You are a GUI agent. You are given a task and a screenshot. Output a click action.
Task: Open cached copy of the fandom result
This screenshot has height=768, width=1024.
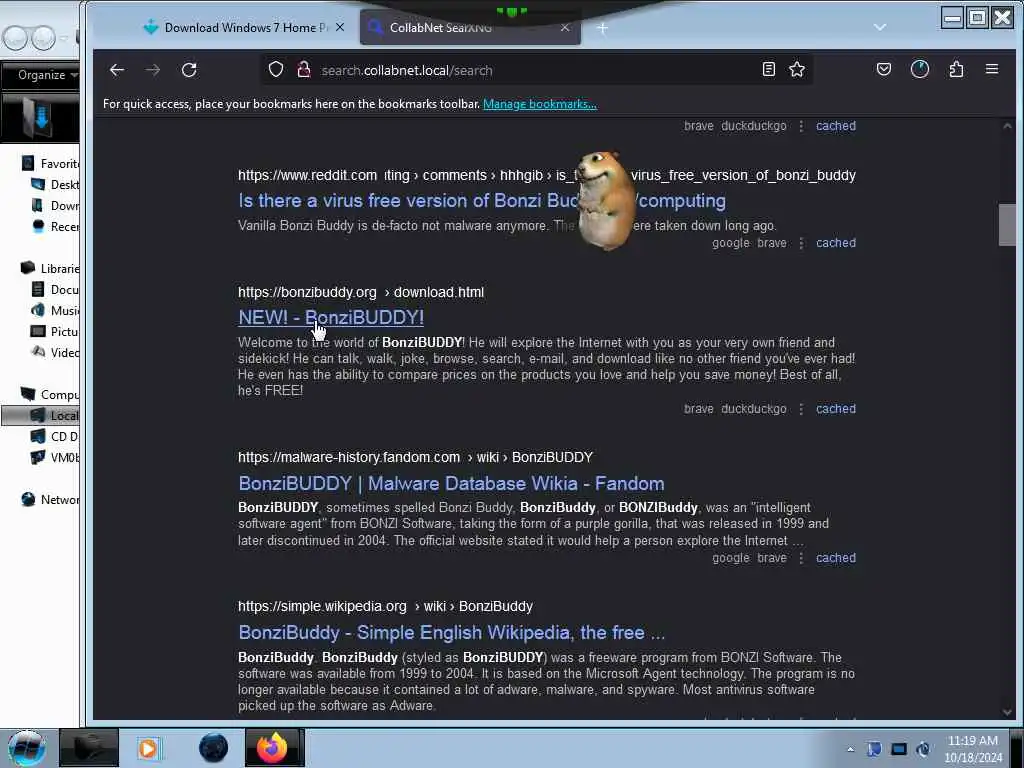pos(835,558)
